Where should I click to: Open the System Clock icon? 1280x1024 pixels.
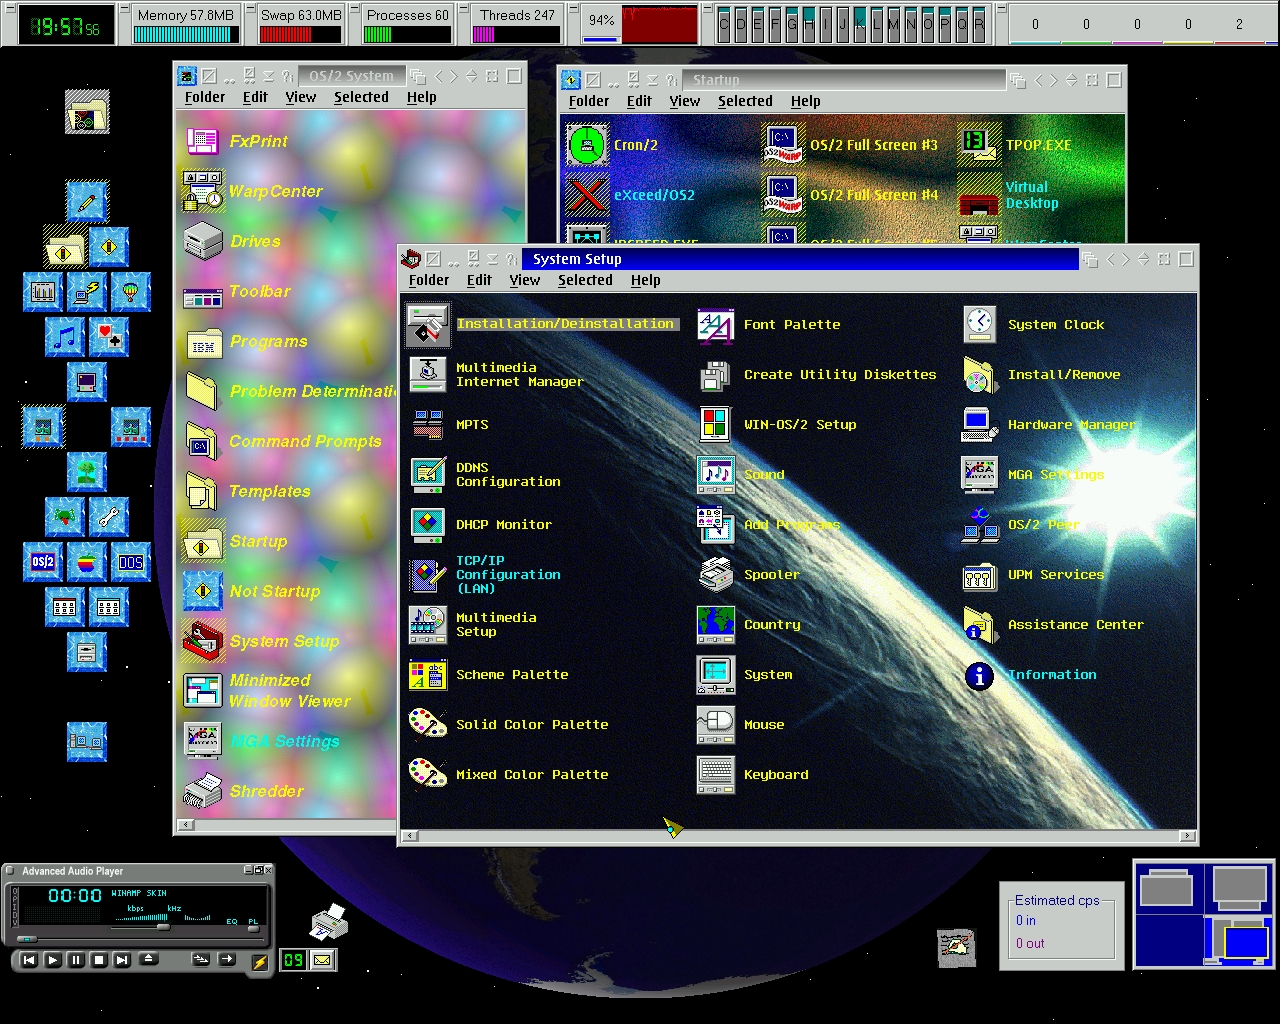click(980, 324)
